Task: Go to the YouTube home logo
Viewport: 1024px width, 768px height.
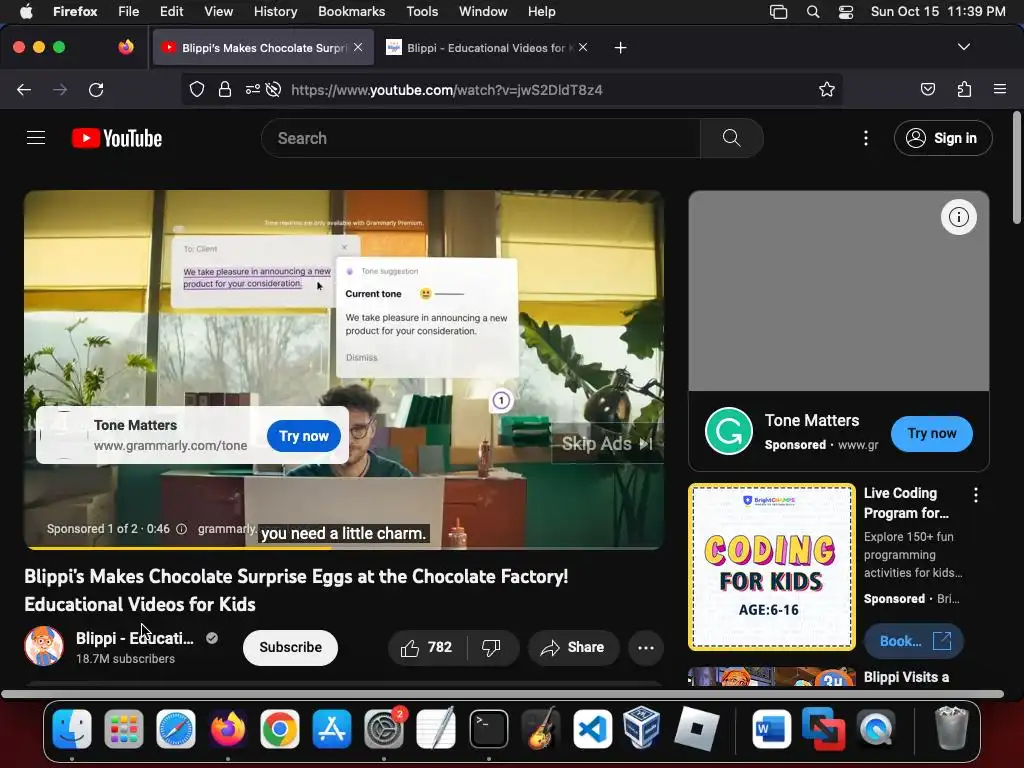Action: 117,138
